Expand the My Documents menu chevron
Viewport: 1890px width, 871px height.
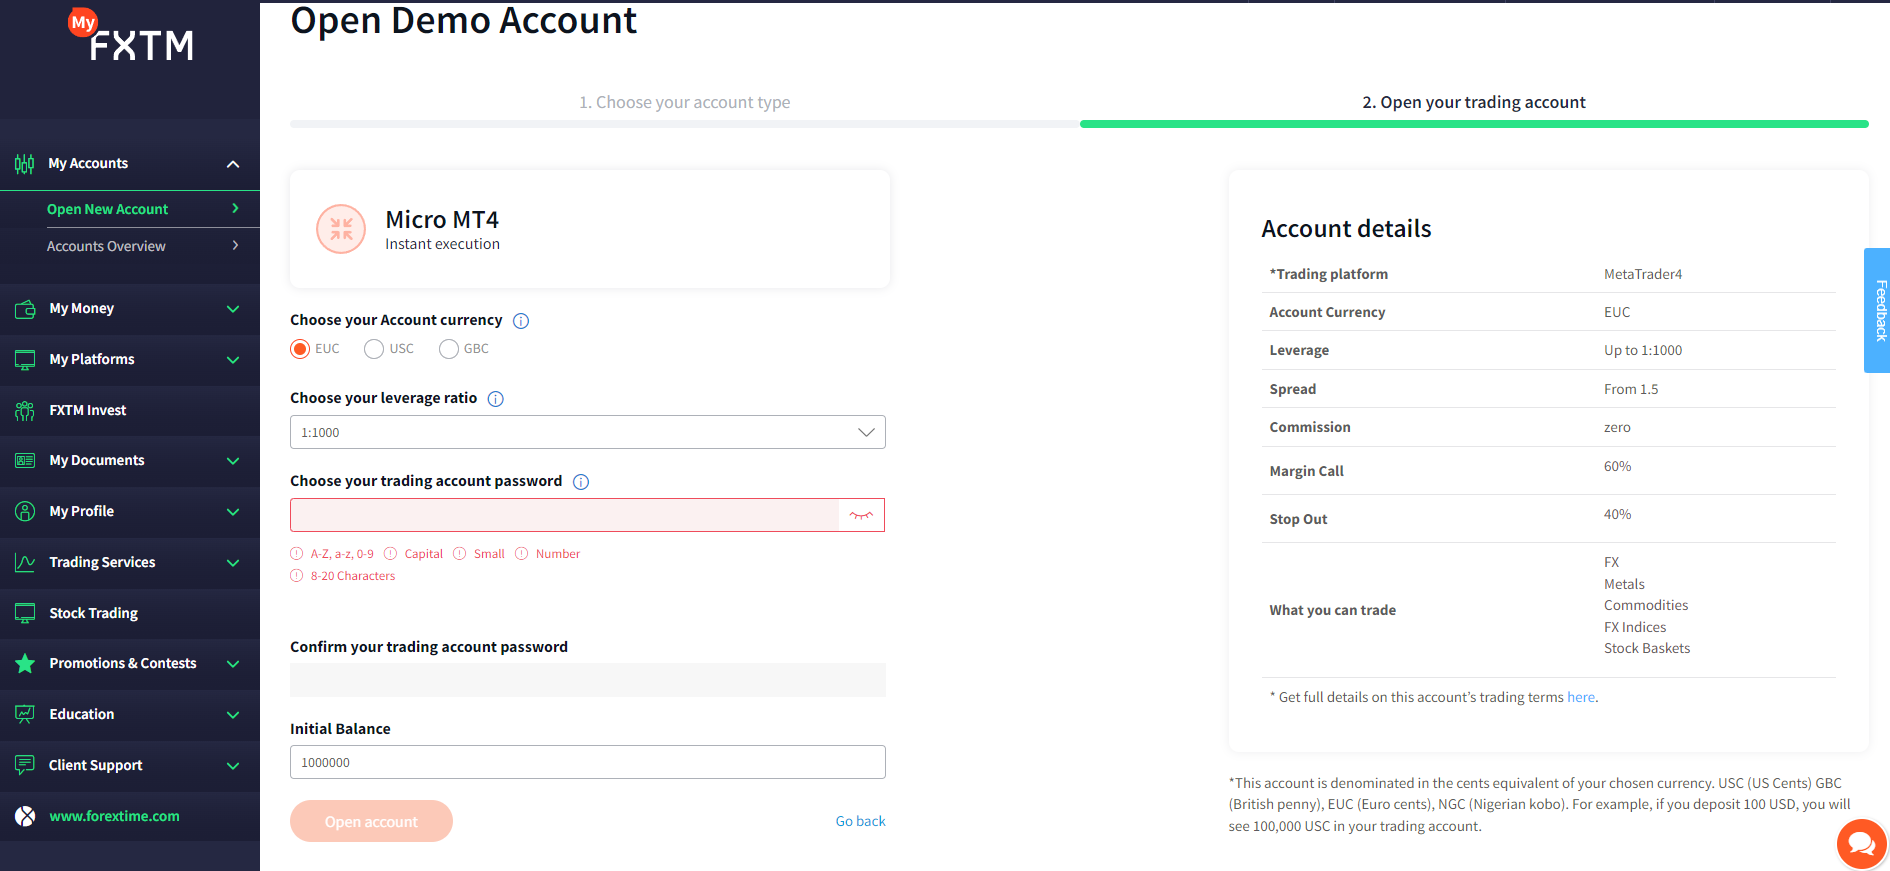pos(233,461)
